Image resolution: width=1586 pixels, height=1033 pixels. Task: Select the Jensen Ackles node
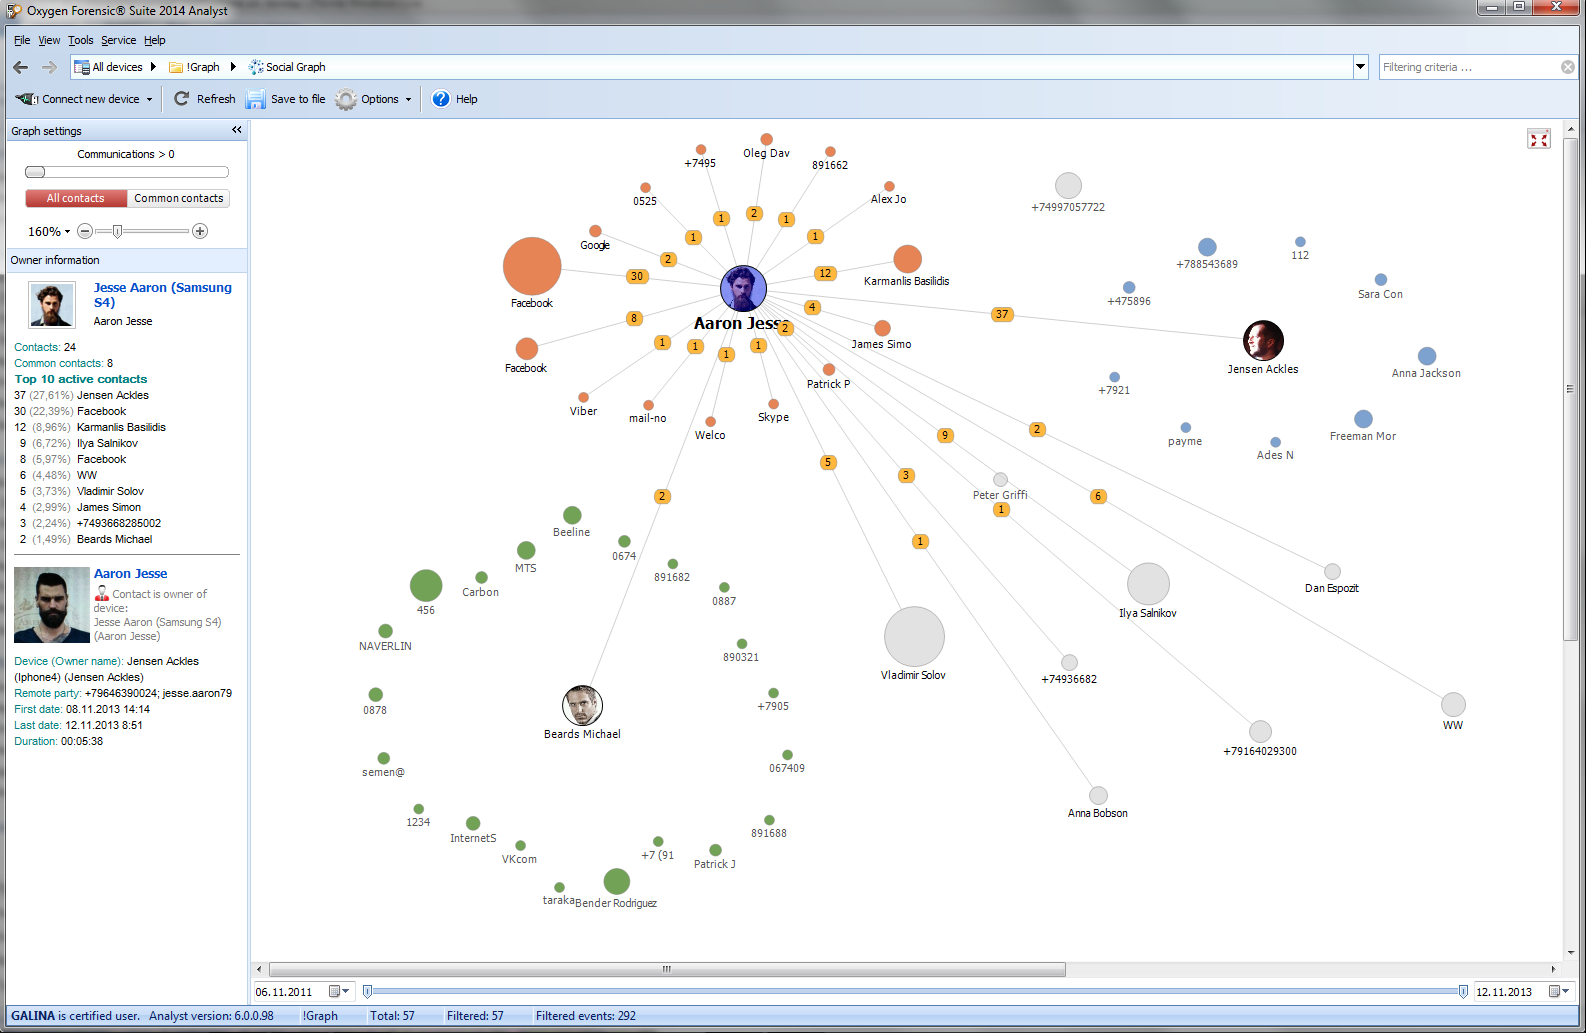(1263, 341)
